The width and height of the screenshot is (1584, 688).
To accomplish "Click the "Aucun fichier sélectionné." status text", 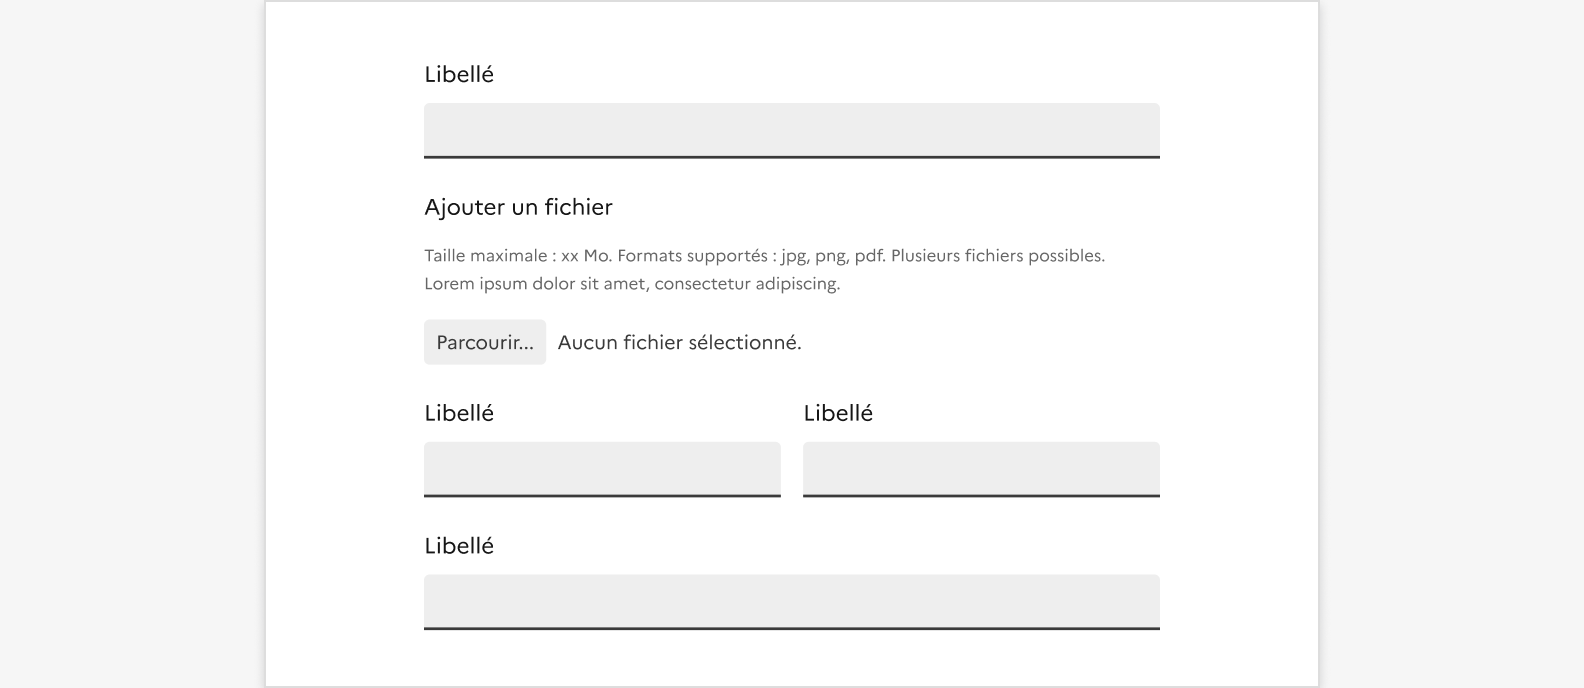I will click(679, 342).
